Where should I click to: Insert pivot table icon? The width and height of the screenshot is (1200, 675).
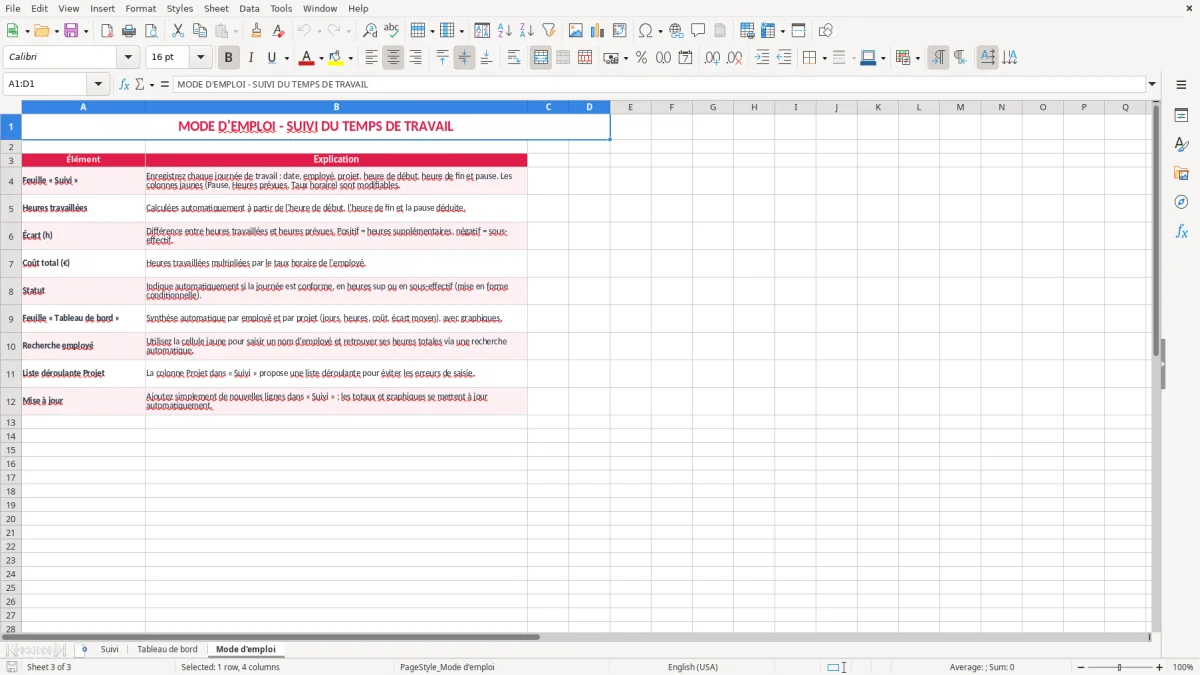(x=620, y=31)
